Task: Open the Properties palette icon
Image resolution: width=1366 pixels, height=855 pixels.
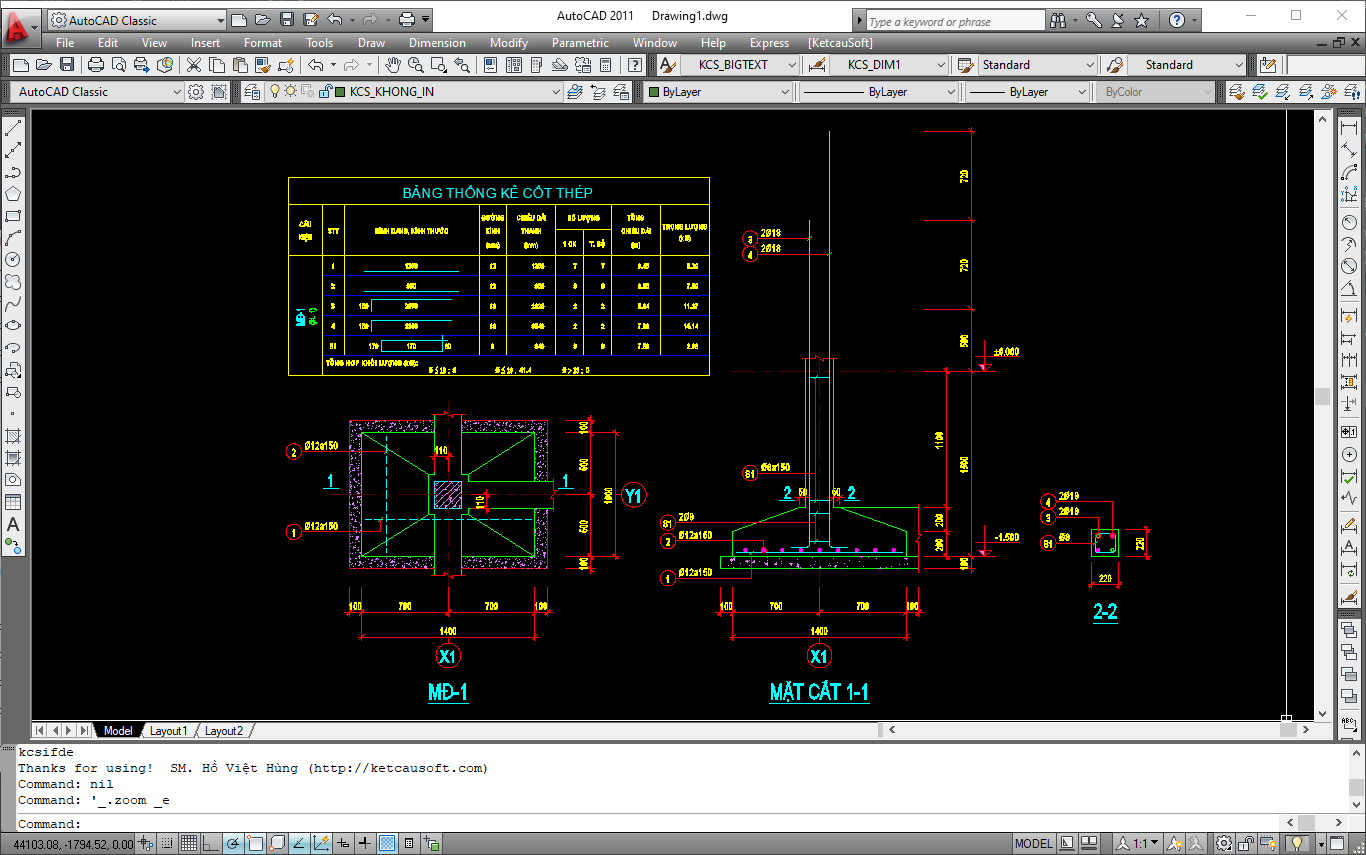Action: coord(490,65)
